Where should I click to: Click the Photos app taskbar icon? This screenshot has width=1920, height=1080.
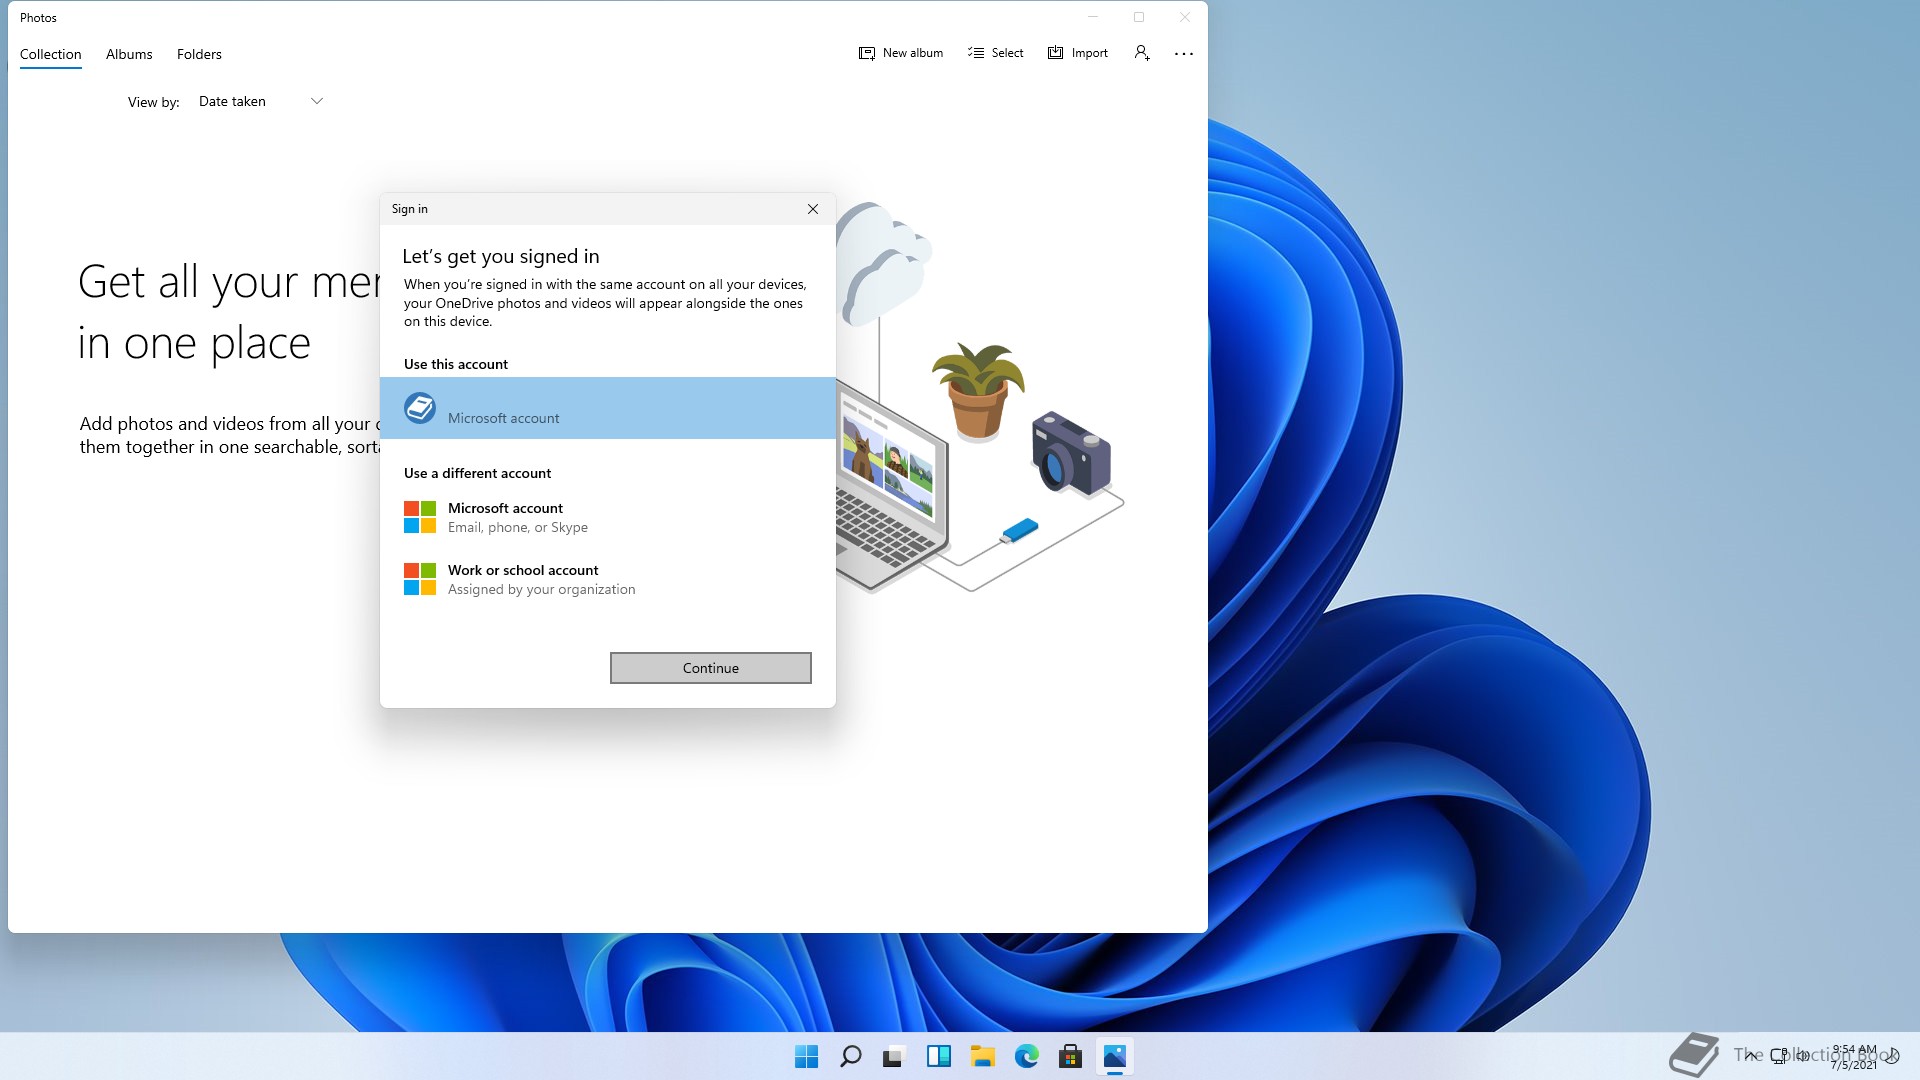[1115, 1056]
